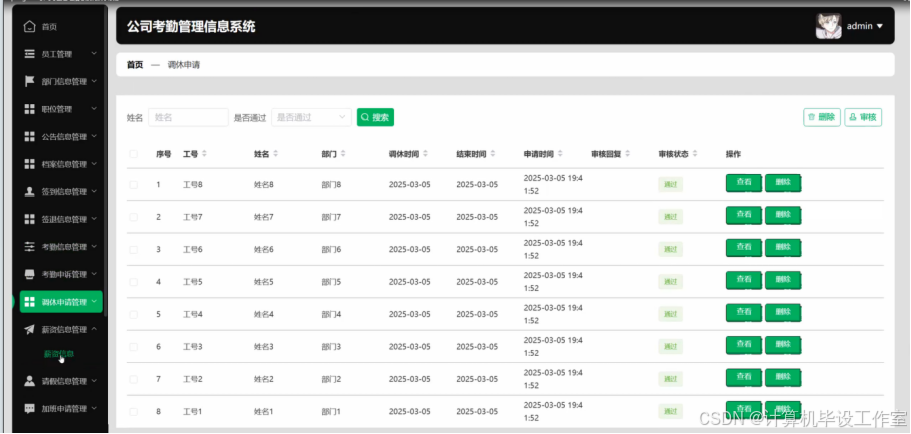Expand 公告信息管理 chevron

coord(94,137)
